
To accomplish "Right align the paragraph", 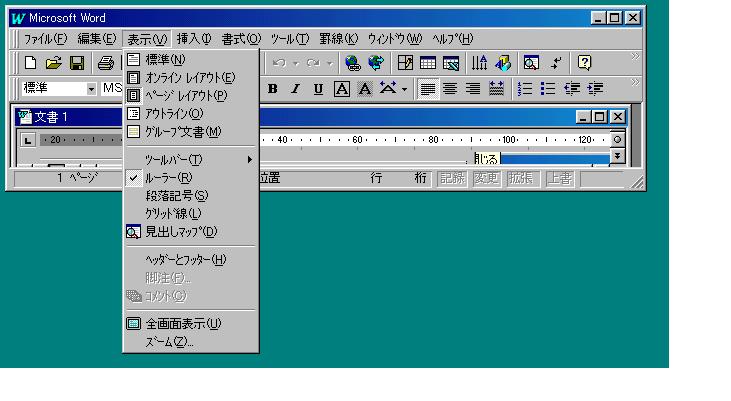I will 473,89.
